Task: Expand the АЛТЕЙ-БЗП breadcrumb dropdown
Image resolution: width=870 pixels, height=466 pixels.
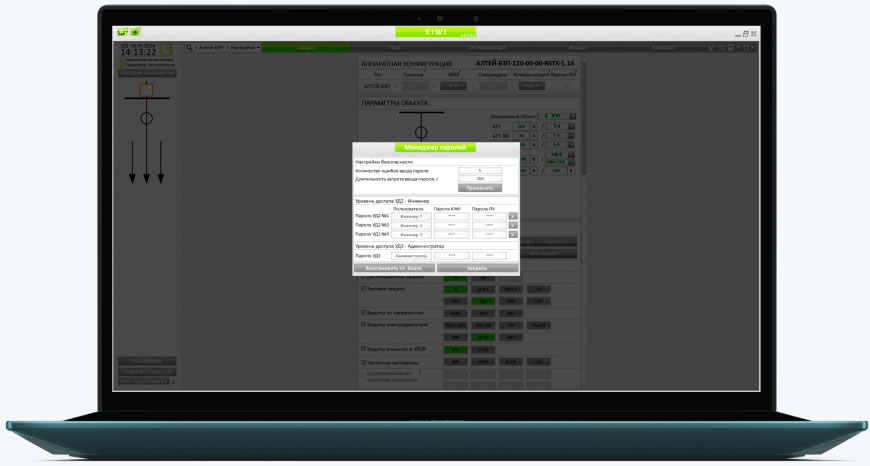Action: tap(210, 47)
